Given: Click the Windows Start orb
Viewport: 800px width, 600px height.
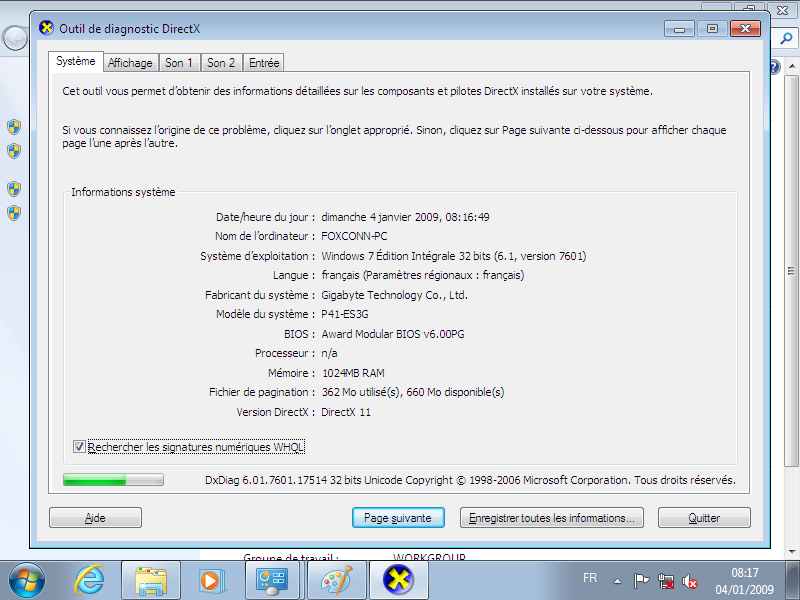Looking at the screenshot, I should click(28, 579).
